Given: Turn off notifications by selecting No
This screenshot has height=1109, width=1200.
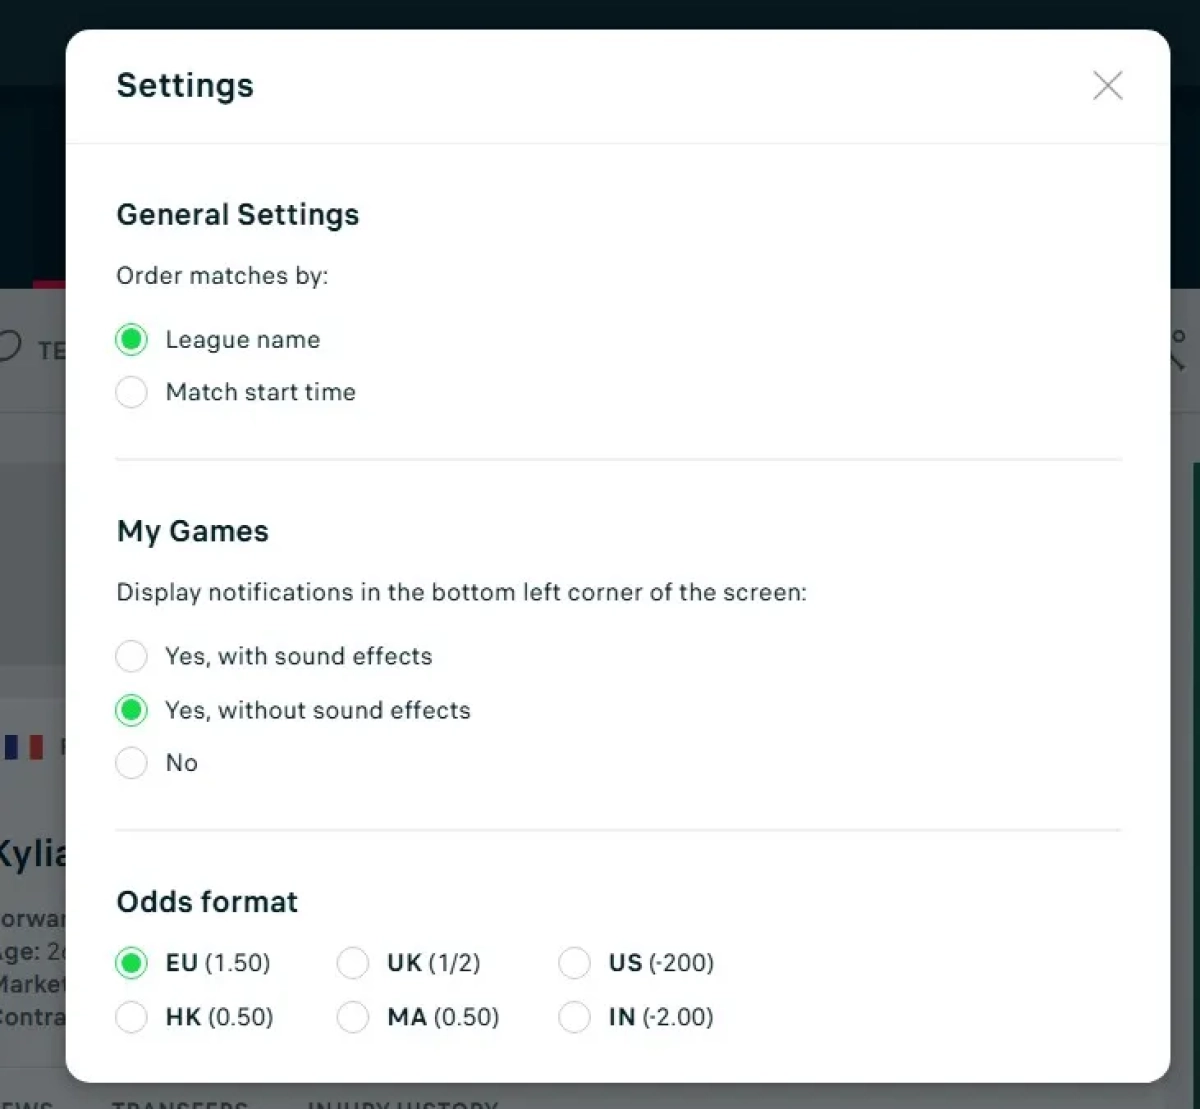Looking at the screenshot, I should click(131, 763).
